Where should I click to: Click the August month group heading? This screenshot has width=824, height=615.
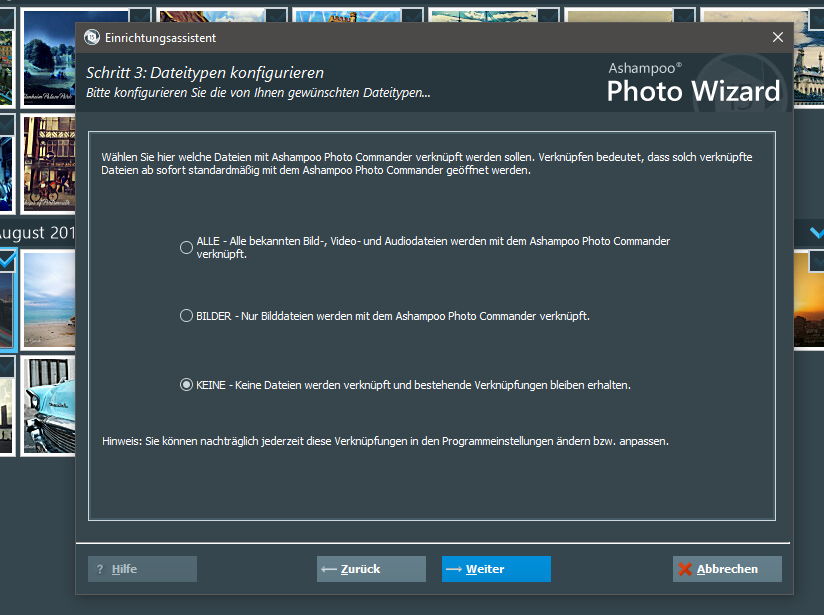pyautogui.click(x=35, y=233)
